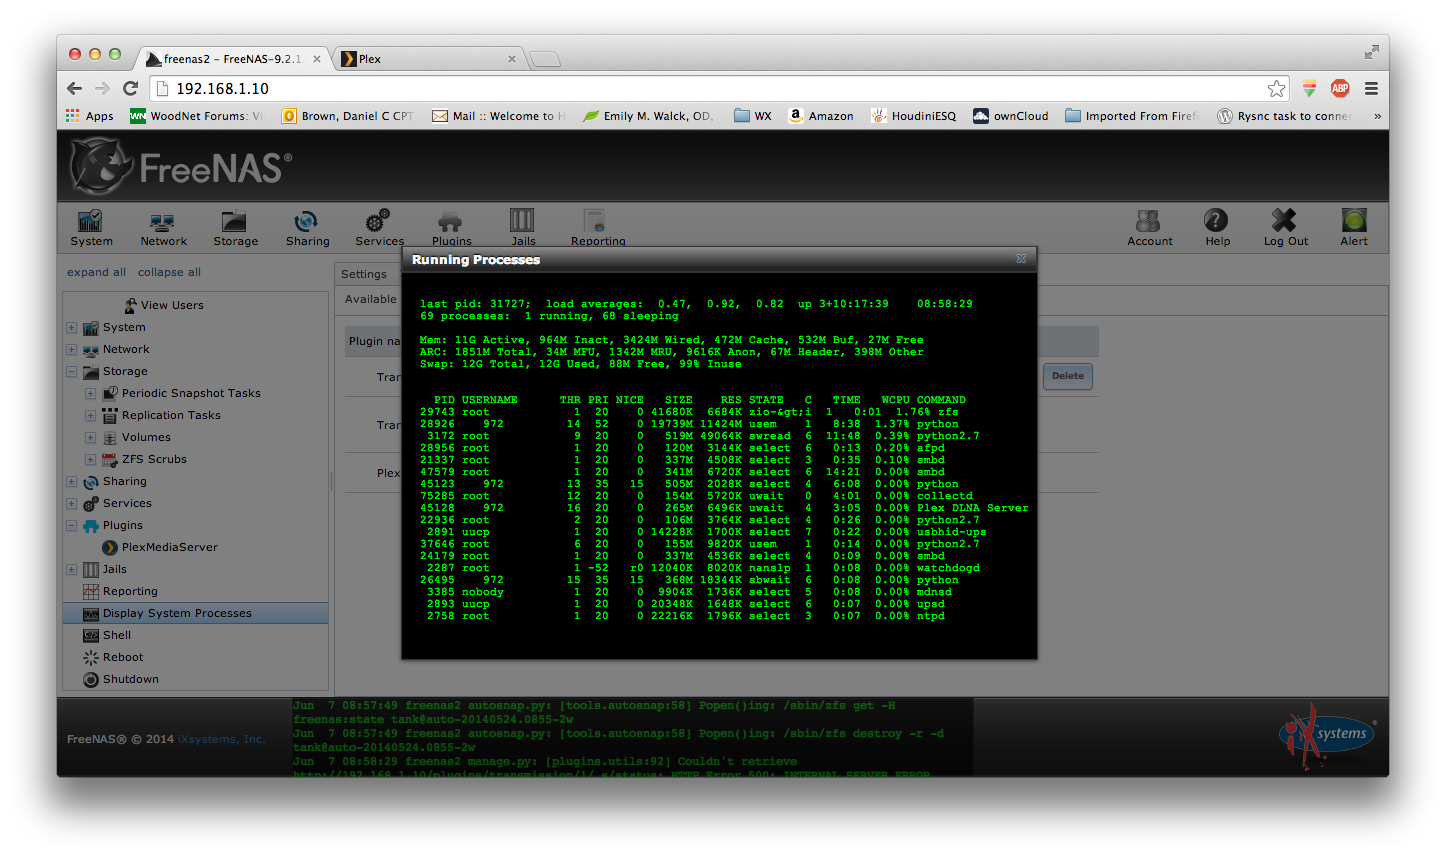The image size is (1446, 856).
Task: Click the Alert status icon
Action: coord(1354,227)
